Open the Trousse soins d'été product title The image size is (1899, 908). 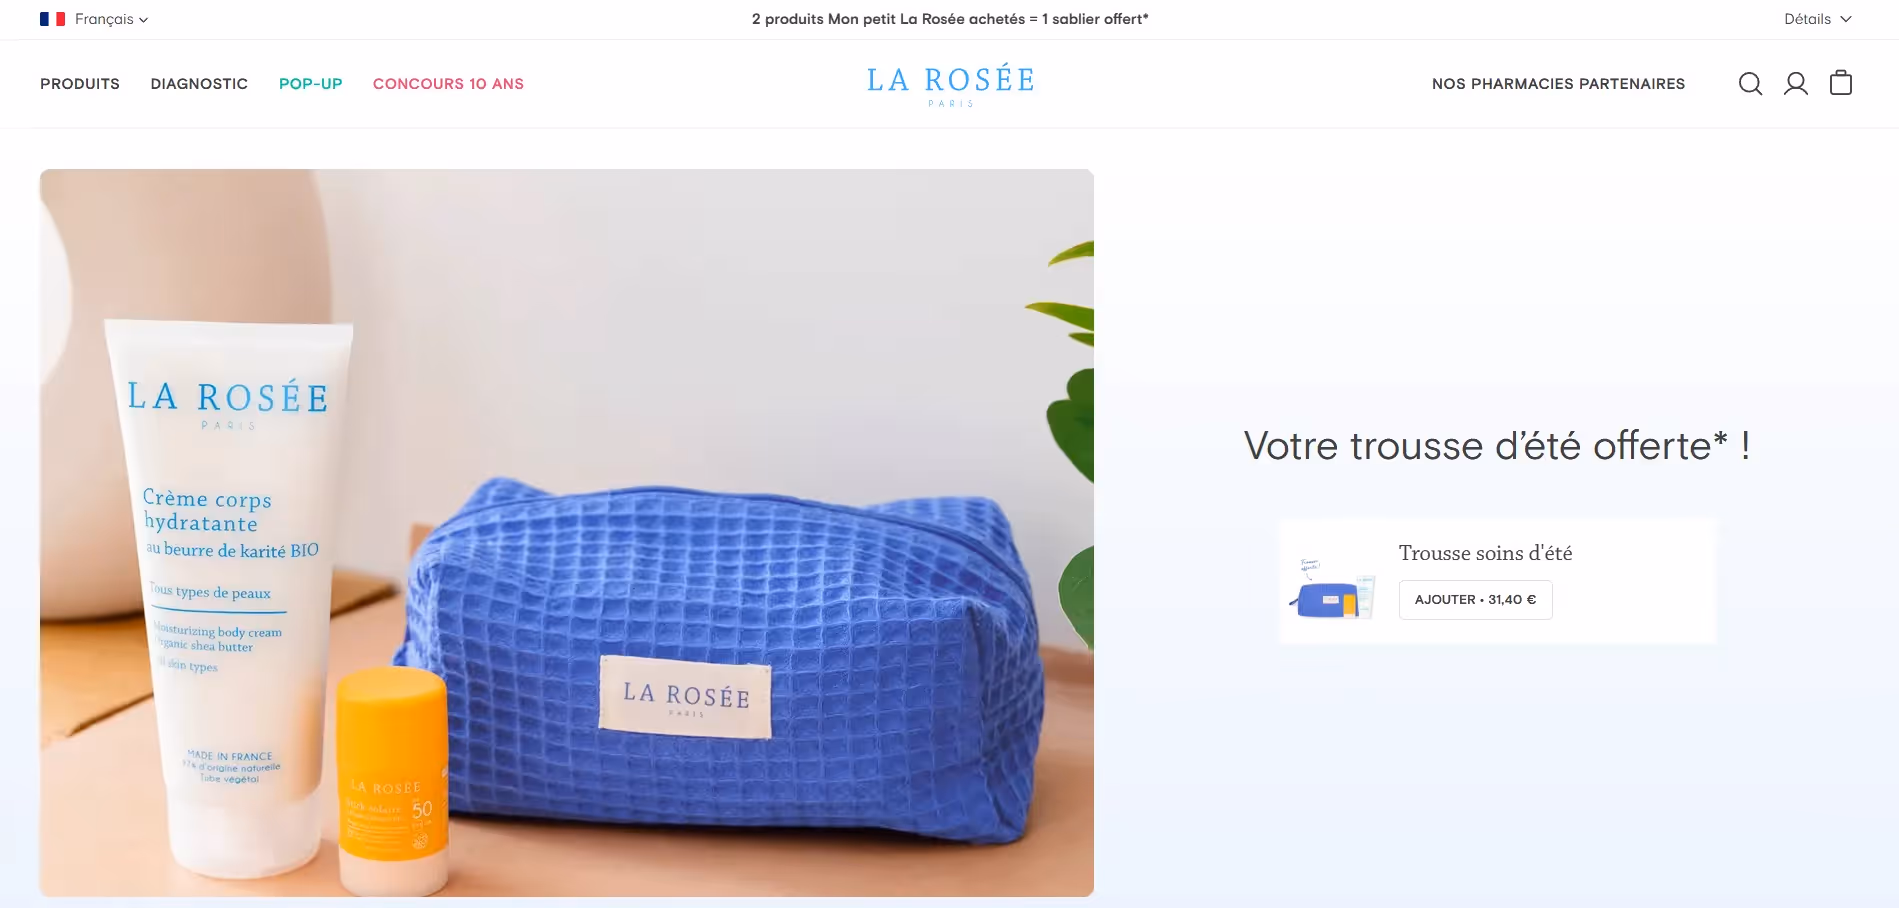click(1485, 553)
